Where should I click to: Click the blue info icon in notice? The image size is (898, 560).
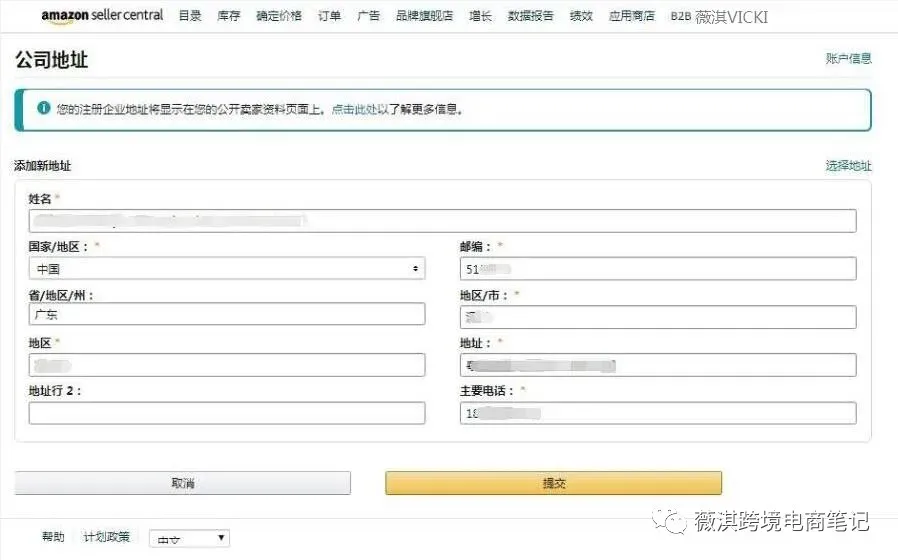(x=44, y=108)
